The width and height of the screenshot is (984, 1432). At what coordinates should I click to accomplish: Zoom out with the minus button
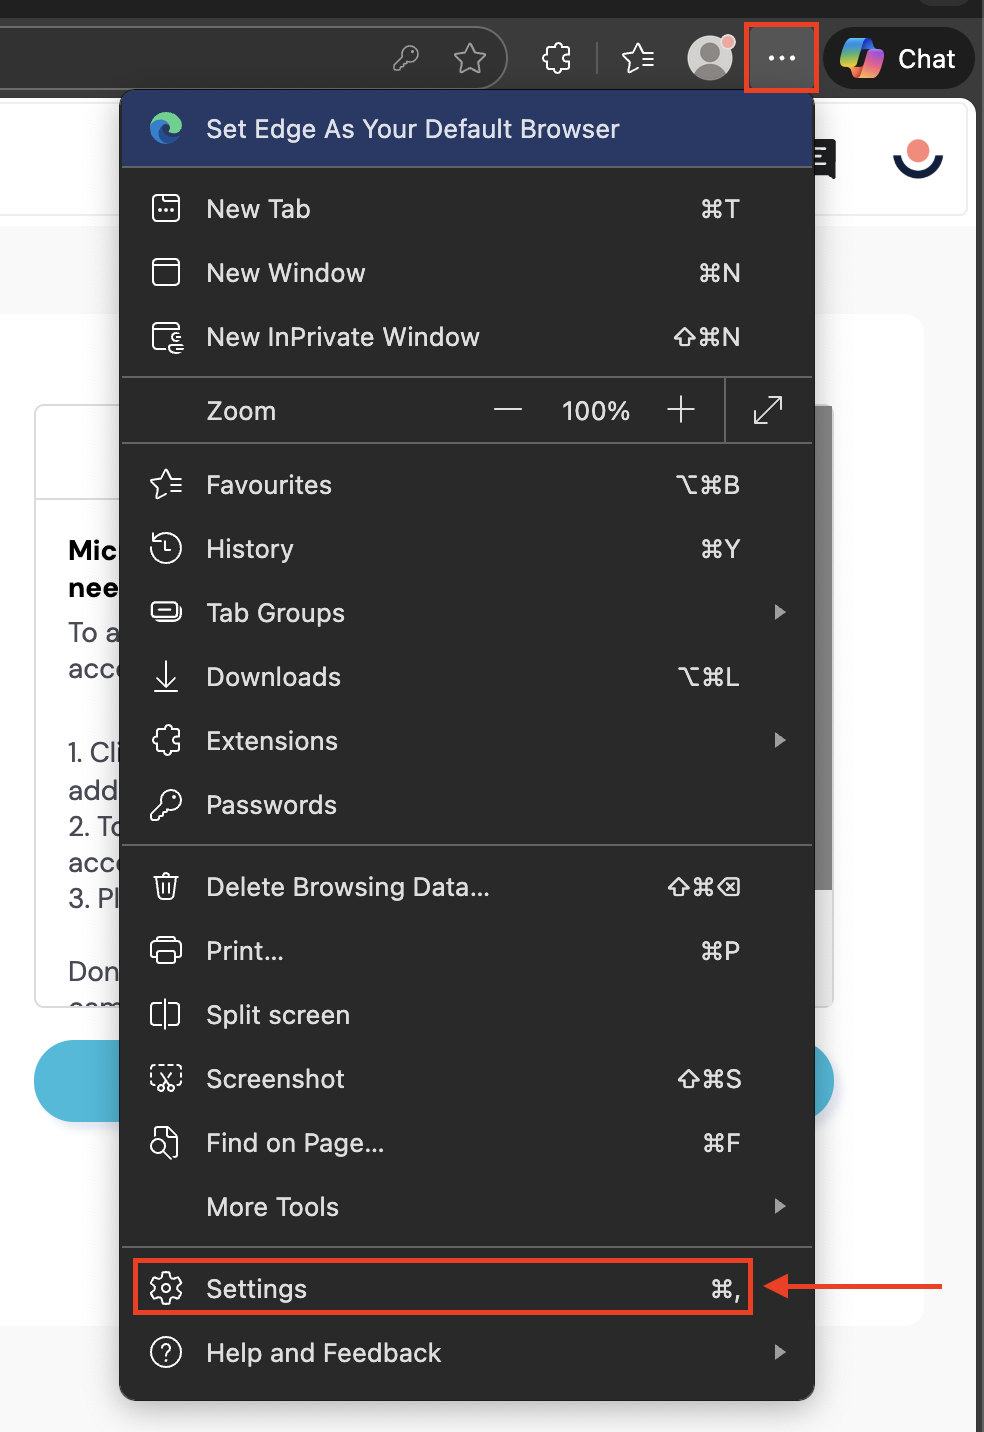(508, 410)
